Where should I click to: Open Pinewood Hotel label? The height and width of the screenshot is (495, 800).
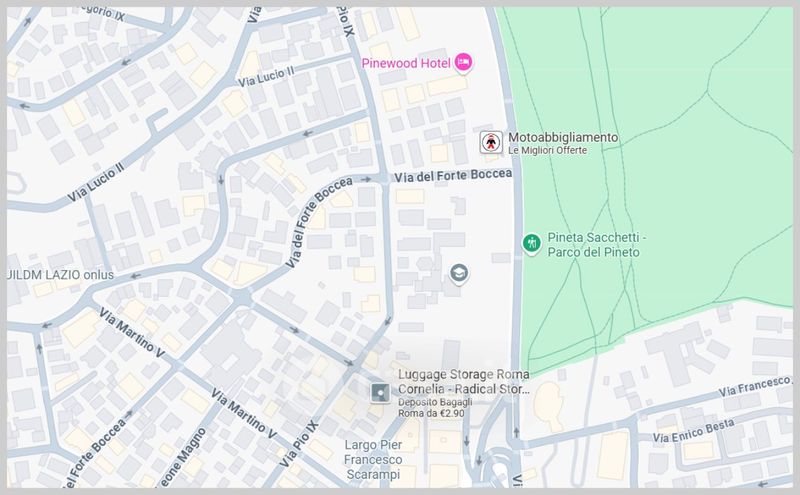(406, 63)
